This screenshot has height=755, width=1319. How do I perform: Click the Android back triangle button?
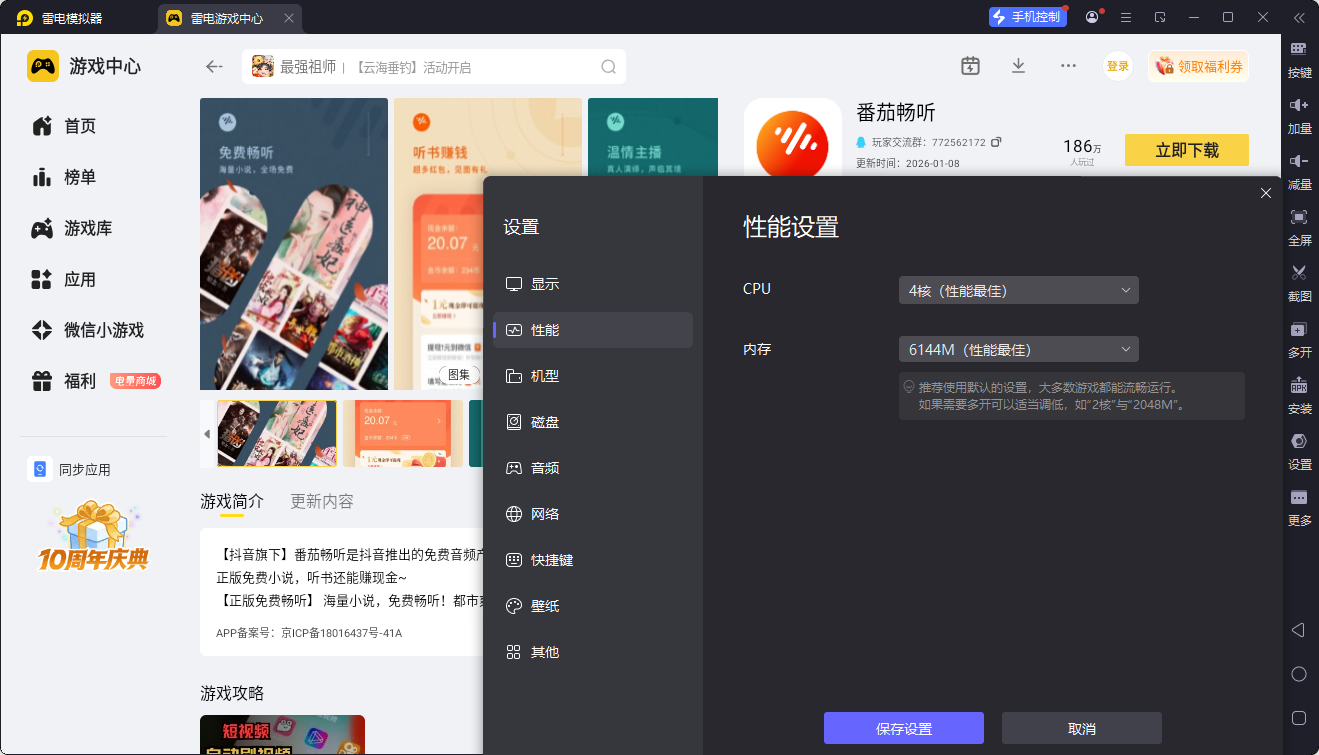pyautogui.click(x=1298, y=630)
